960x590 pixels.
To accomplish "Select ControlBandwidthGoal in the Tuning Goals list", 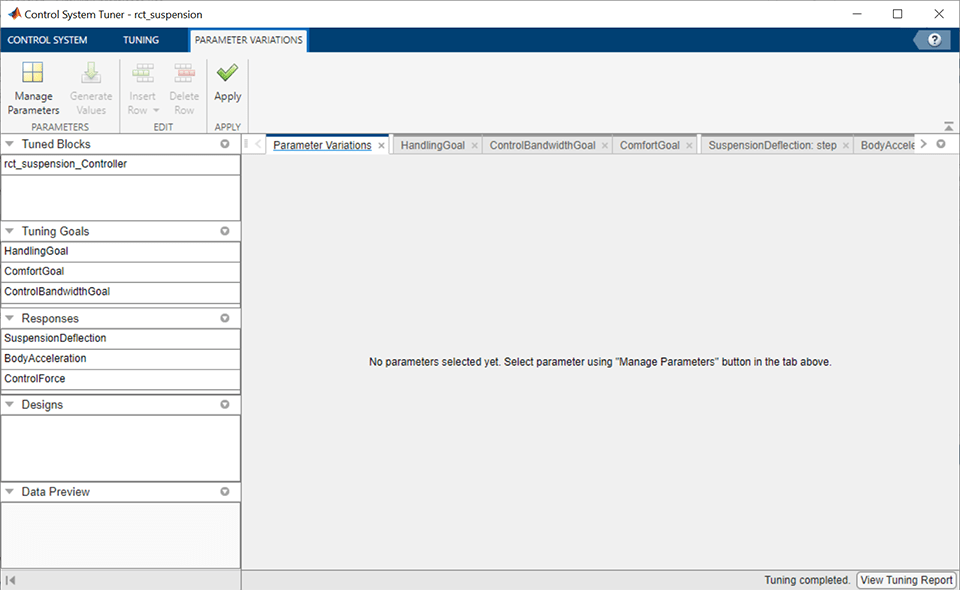I will [121, 291].
